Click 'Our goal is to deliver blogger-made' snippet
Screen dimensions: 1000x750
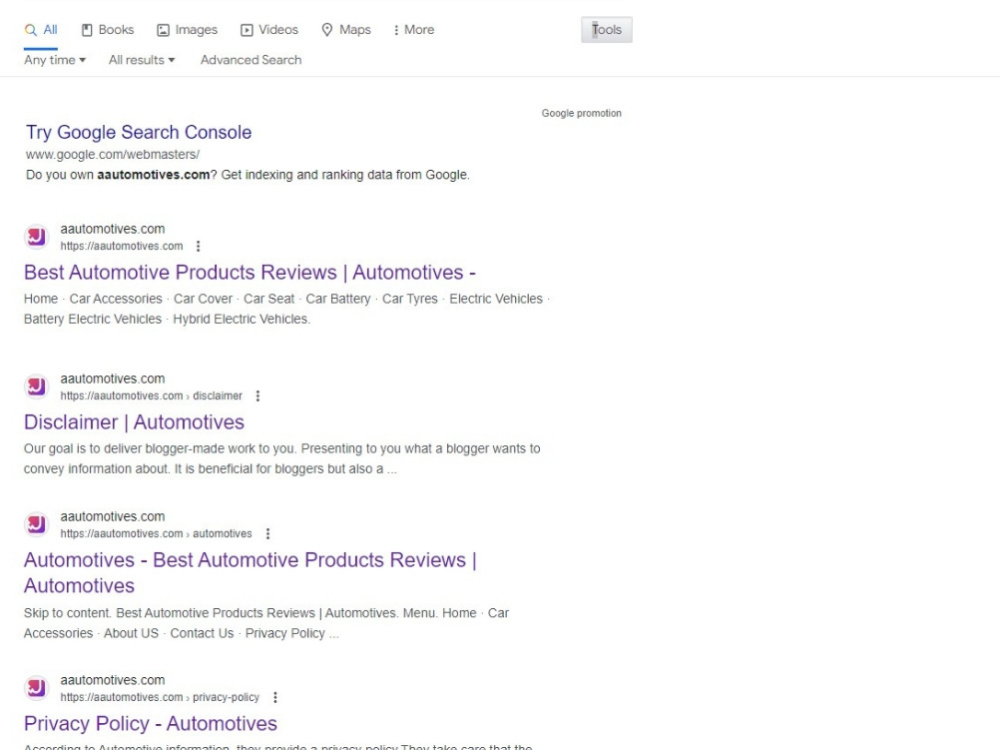coord(282,459)
